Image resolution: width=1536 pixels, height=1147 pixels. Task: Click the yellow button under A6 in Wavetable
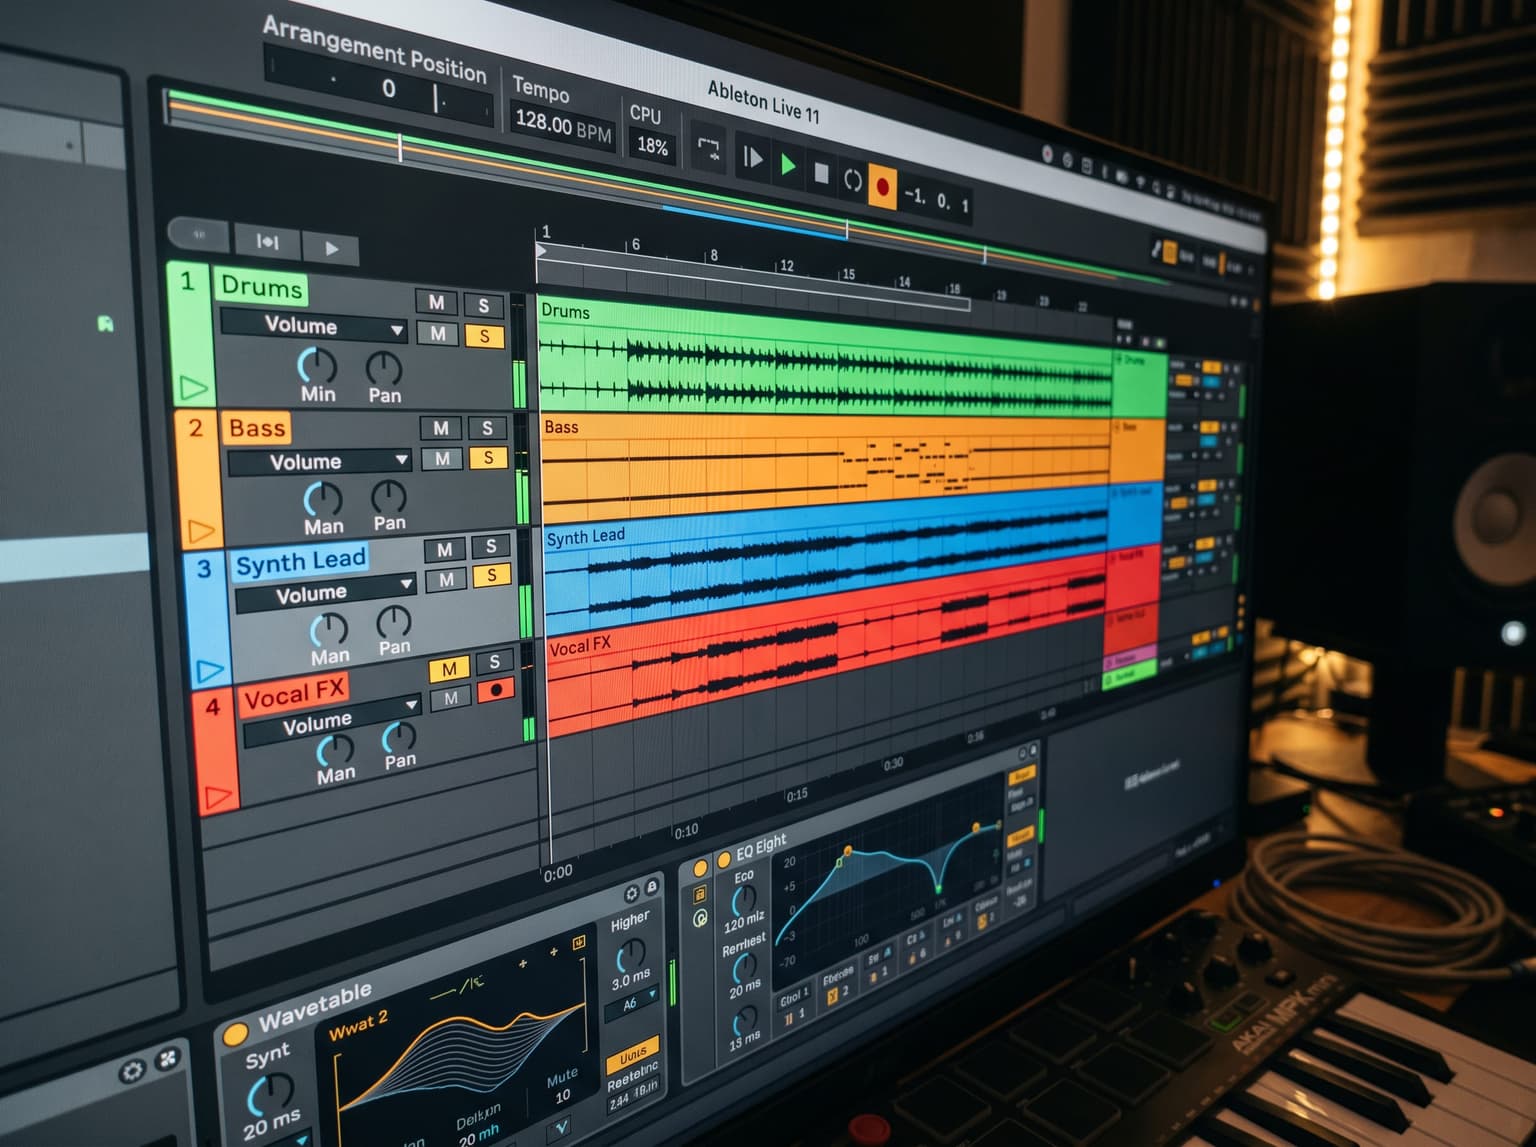[632, 1054]
